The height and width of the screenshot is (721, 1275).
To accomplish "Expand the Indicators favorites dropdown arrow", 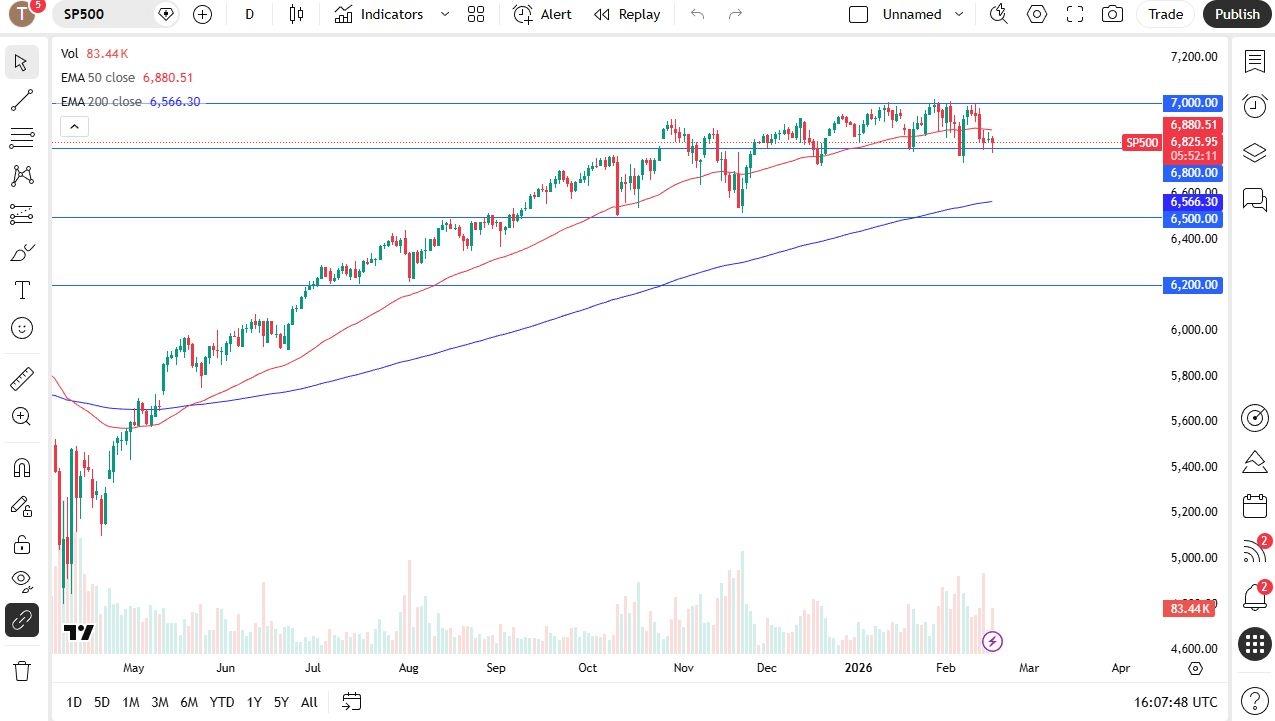I will [x=445, y=14].
